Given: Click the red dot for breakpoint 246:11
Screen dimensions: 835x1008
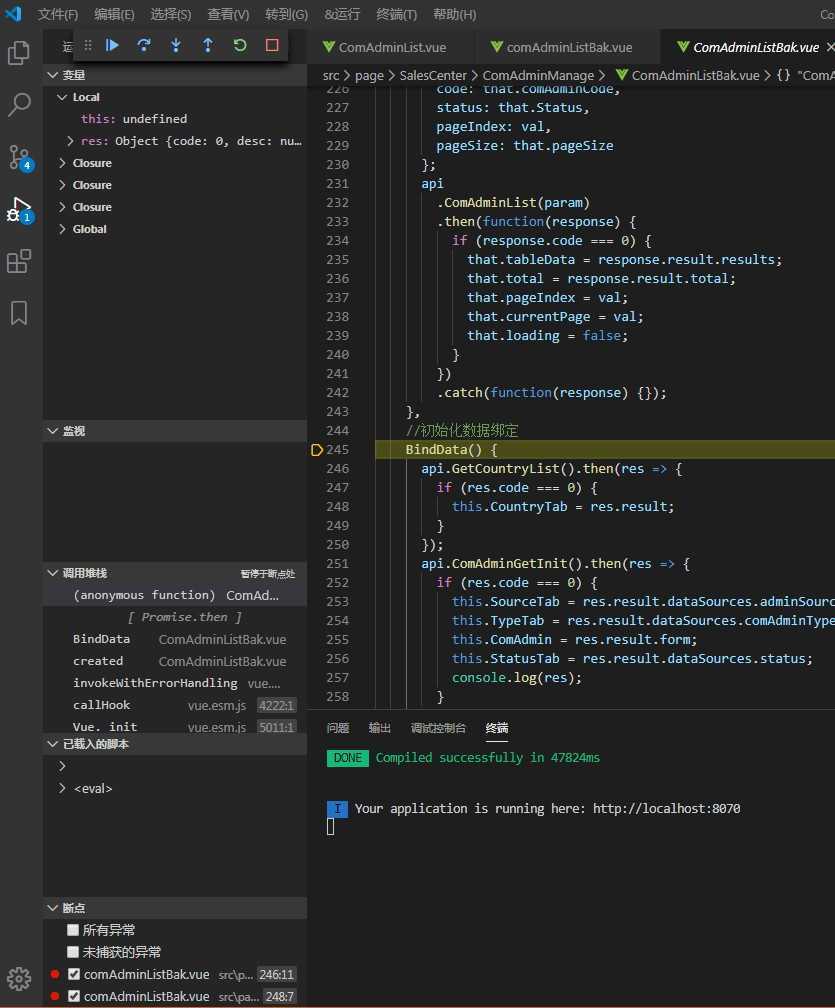Looking at the screenshot, I should click(55, 975).
